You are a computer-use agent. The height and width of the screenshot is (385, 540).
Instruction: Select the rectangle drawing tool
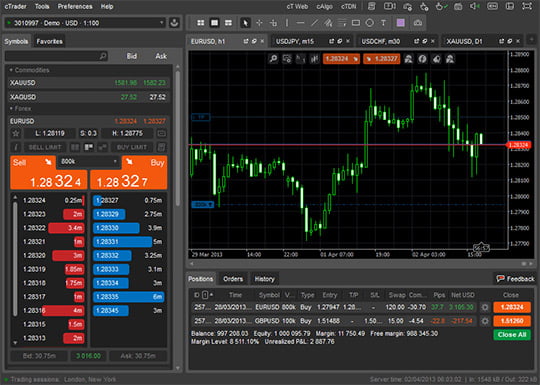click(x=356, y=23)
